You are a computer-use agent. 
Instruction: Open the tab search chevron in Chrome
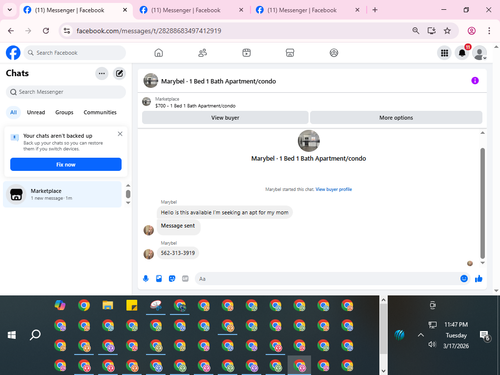(x=10, y=10)
